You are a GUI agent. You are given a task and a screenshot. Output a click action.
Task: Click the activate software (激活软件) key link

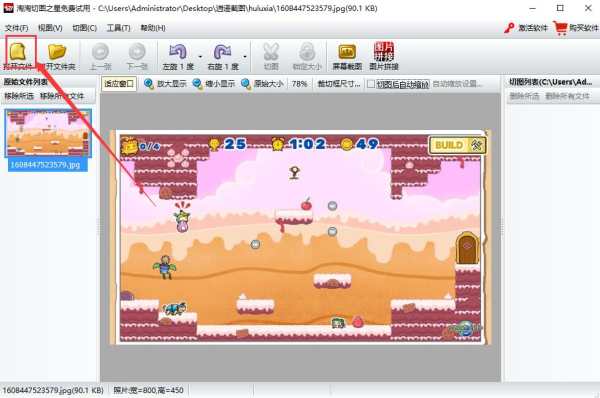tap(526, 28)
